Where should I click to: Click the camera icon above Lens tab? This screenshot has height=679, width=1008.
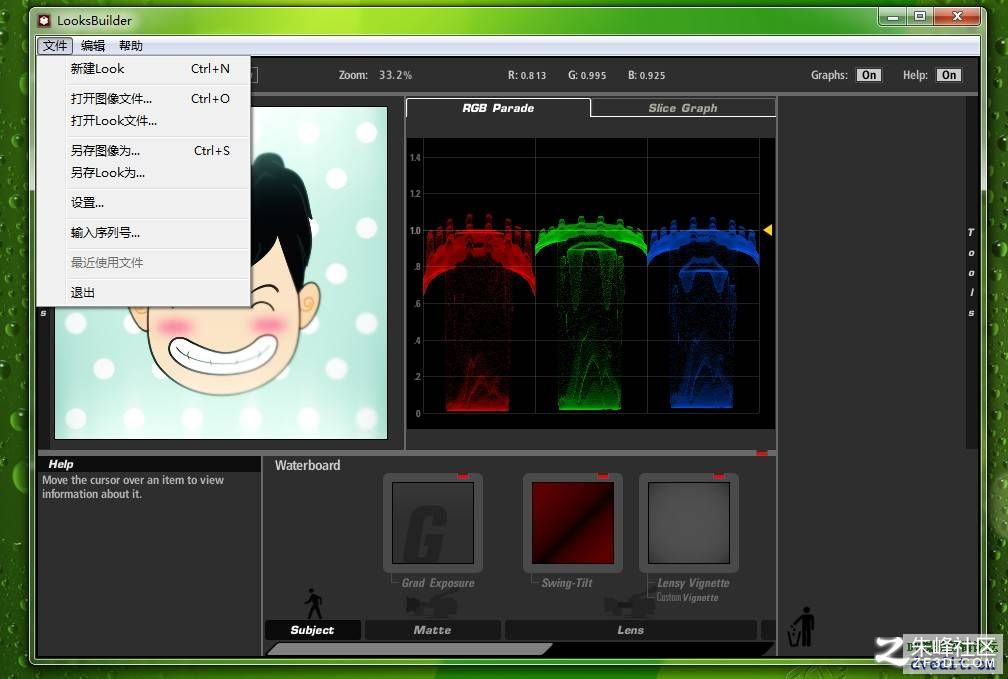[630, 606]
